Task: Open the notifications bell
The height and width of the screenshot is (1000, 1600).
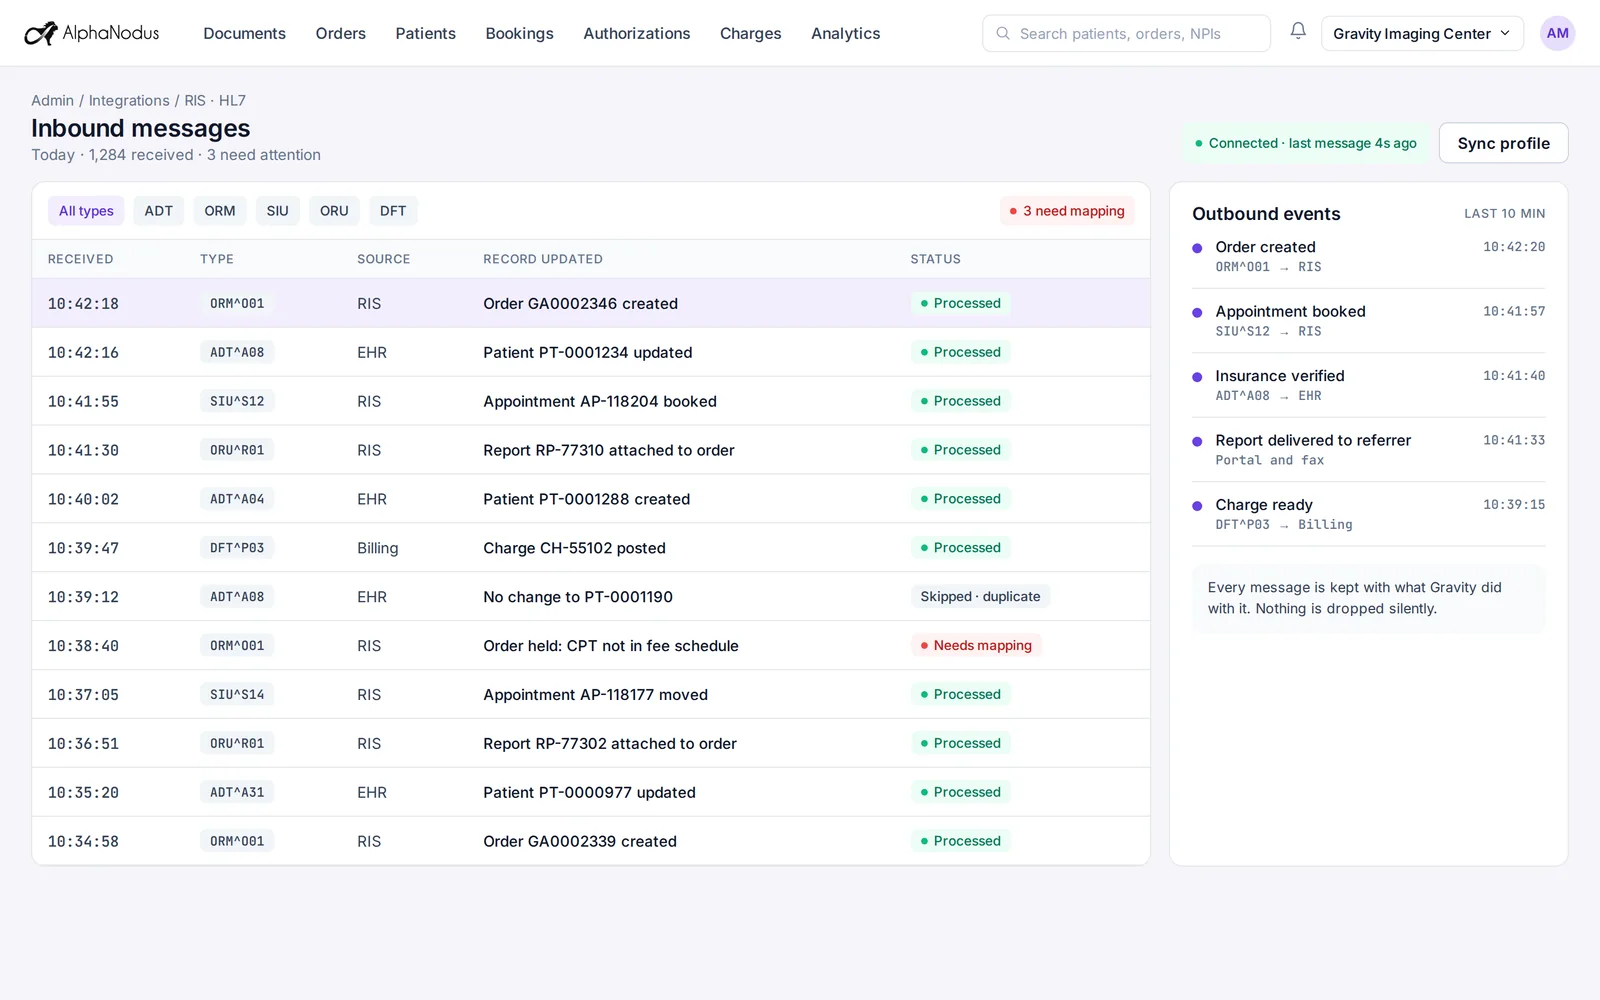Action: tap(1298, 31)
